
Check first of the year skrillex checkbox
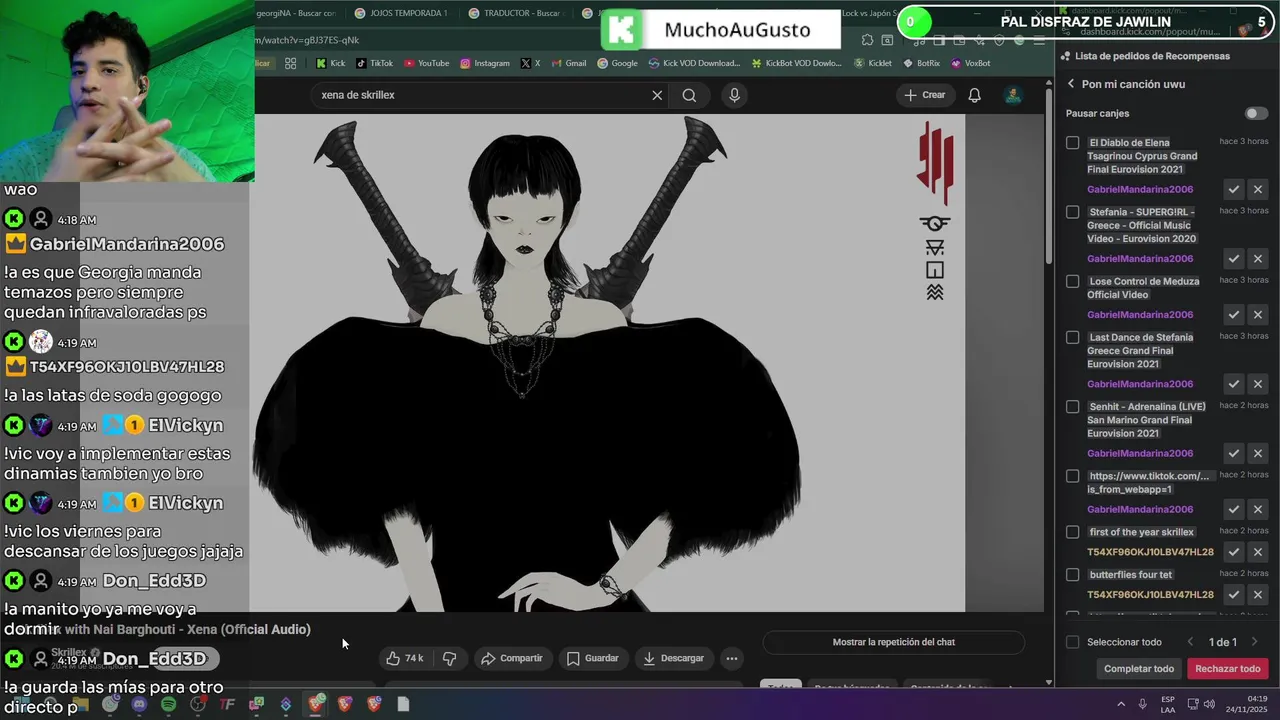1073,532
